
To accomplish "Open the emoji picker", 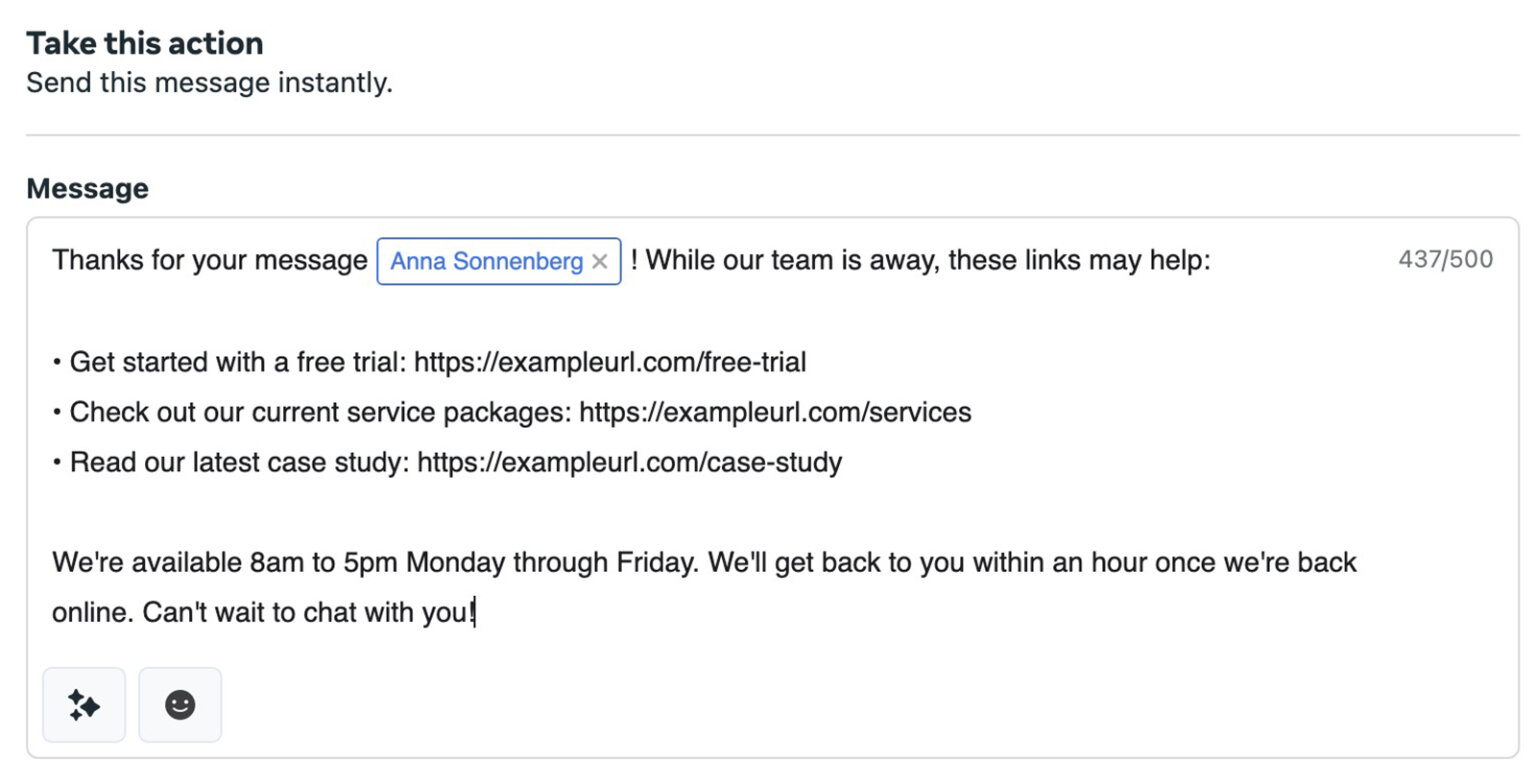I will coord(180,705).
